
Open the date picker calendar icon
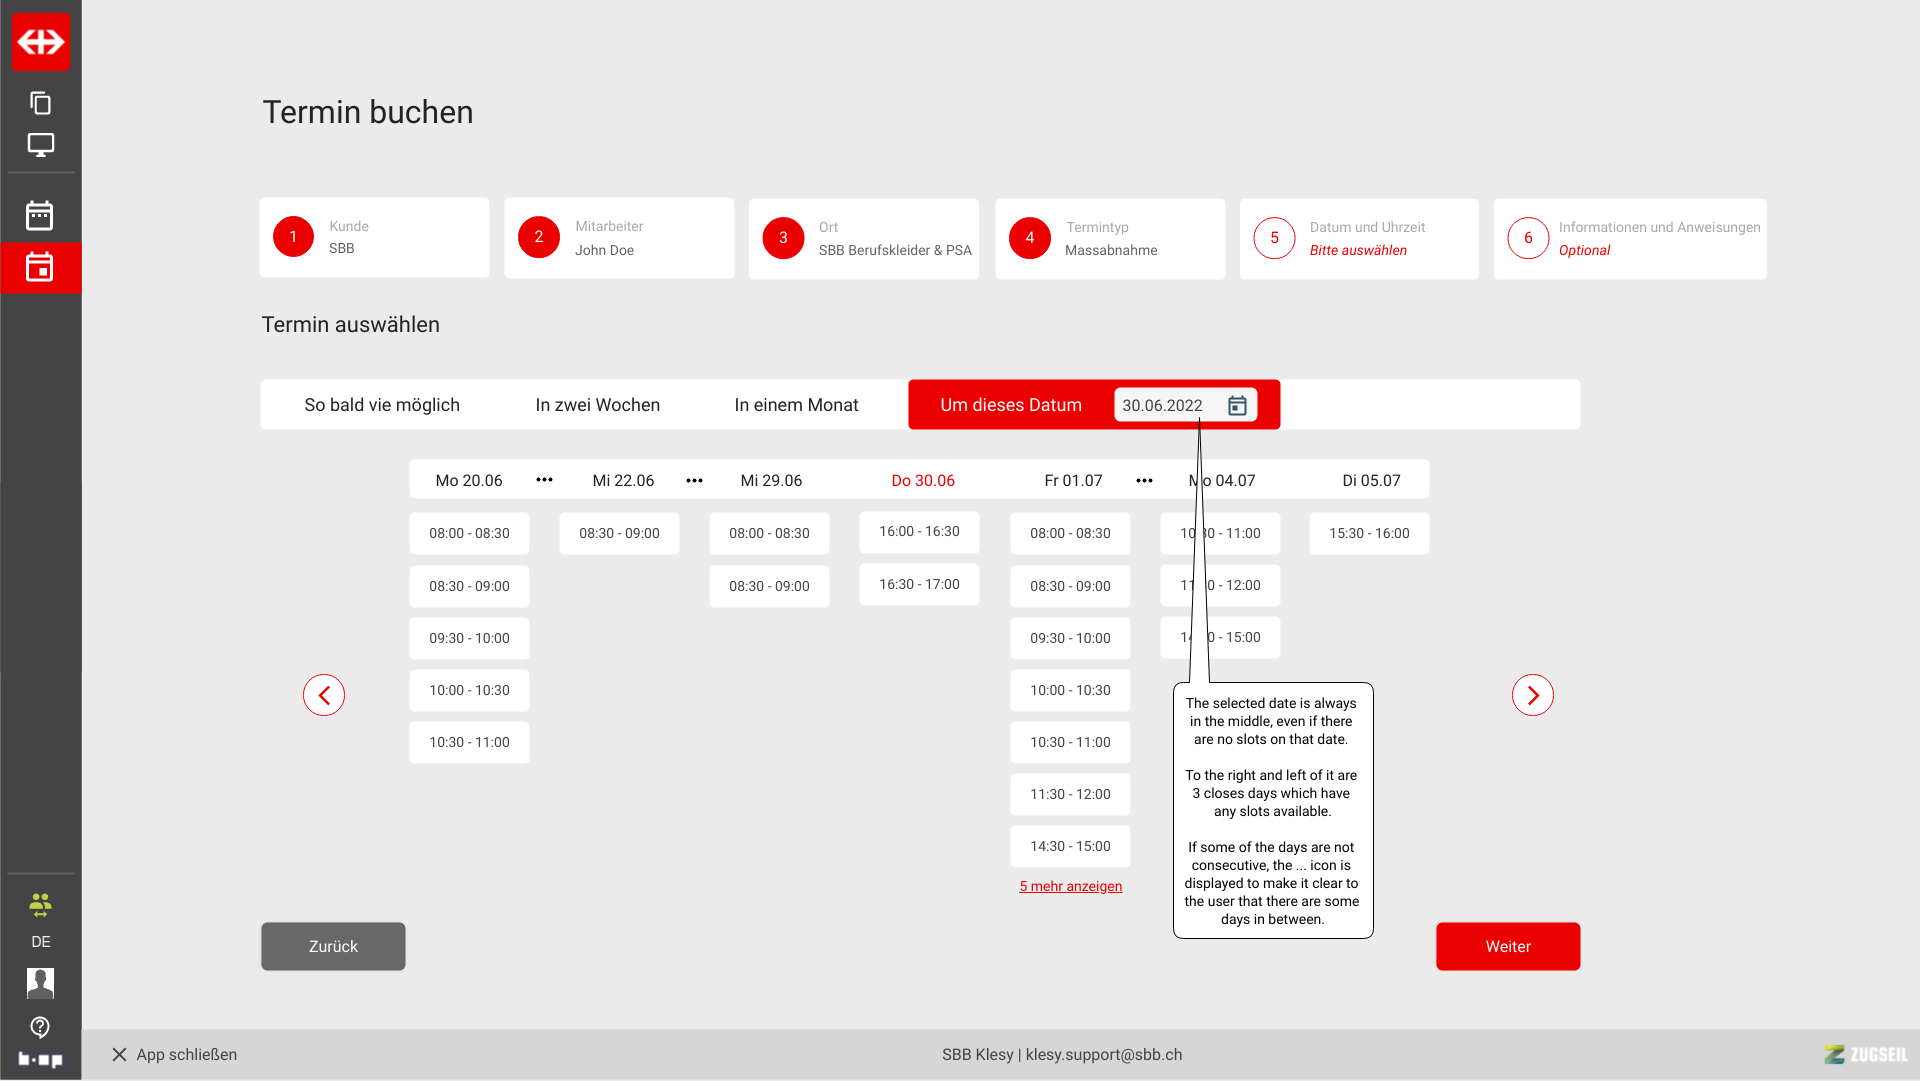(x=1237, y=405)
